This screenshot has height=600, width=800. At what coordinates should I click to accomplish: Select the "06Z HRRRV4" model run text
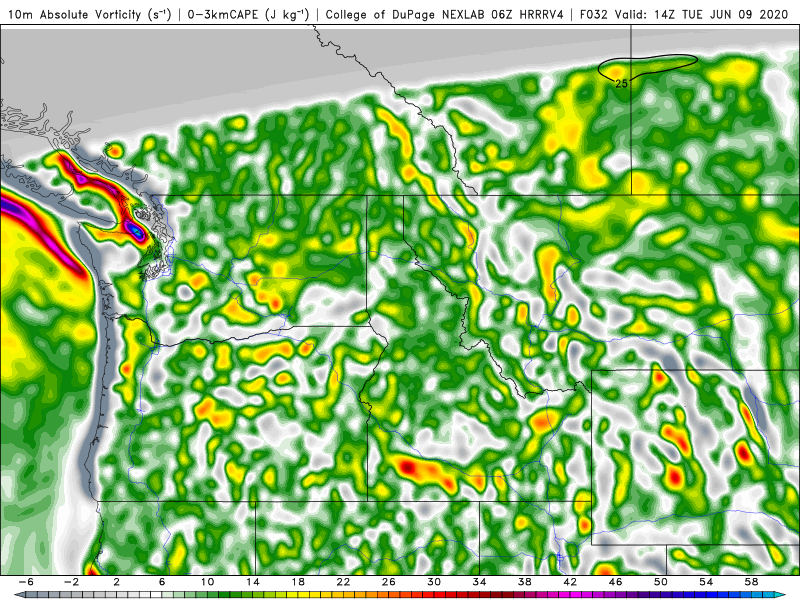tap(527, 15)
